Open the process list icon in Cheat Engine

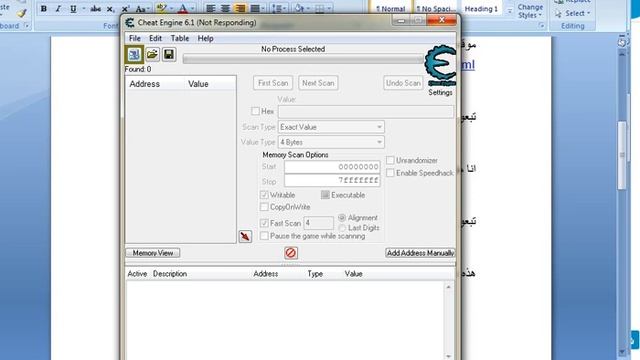(134, 55)
